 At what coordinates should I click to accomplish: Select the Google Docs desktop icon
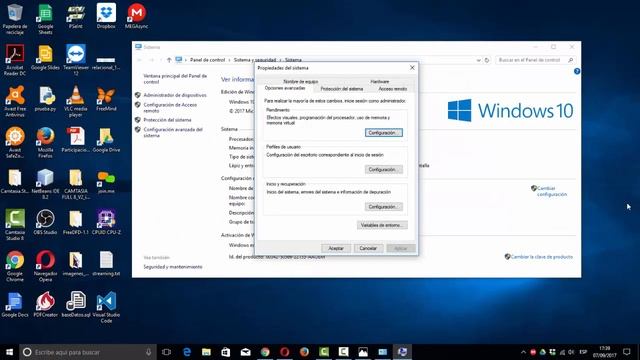(x=15, y=304)
